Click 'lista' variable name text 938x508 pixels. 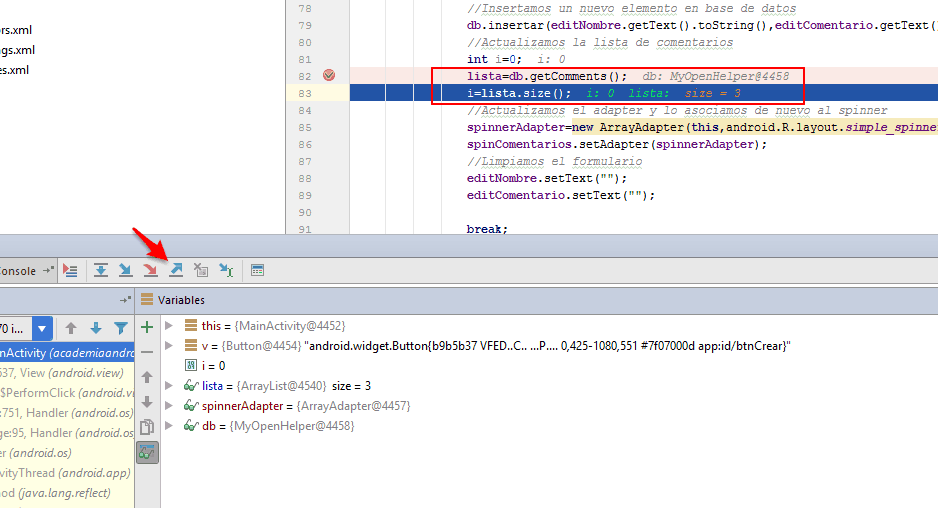(212, 386)
